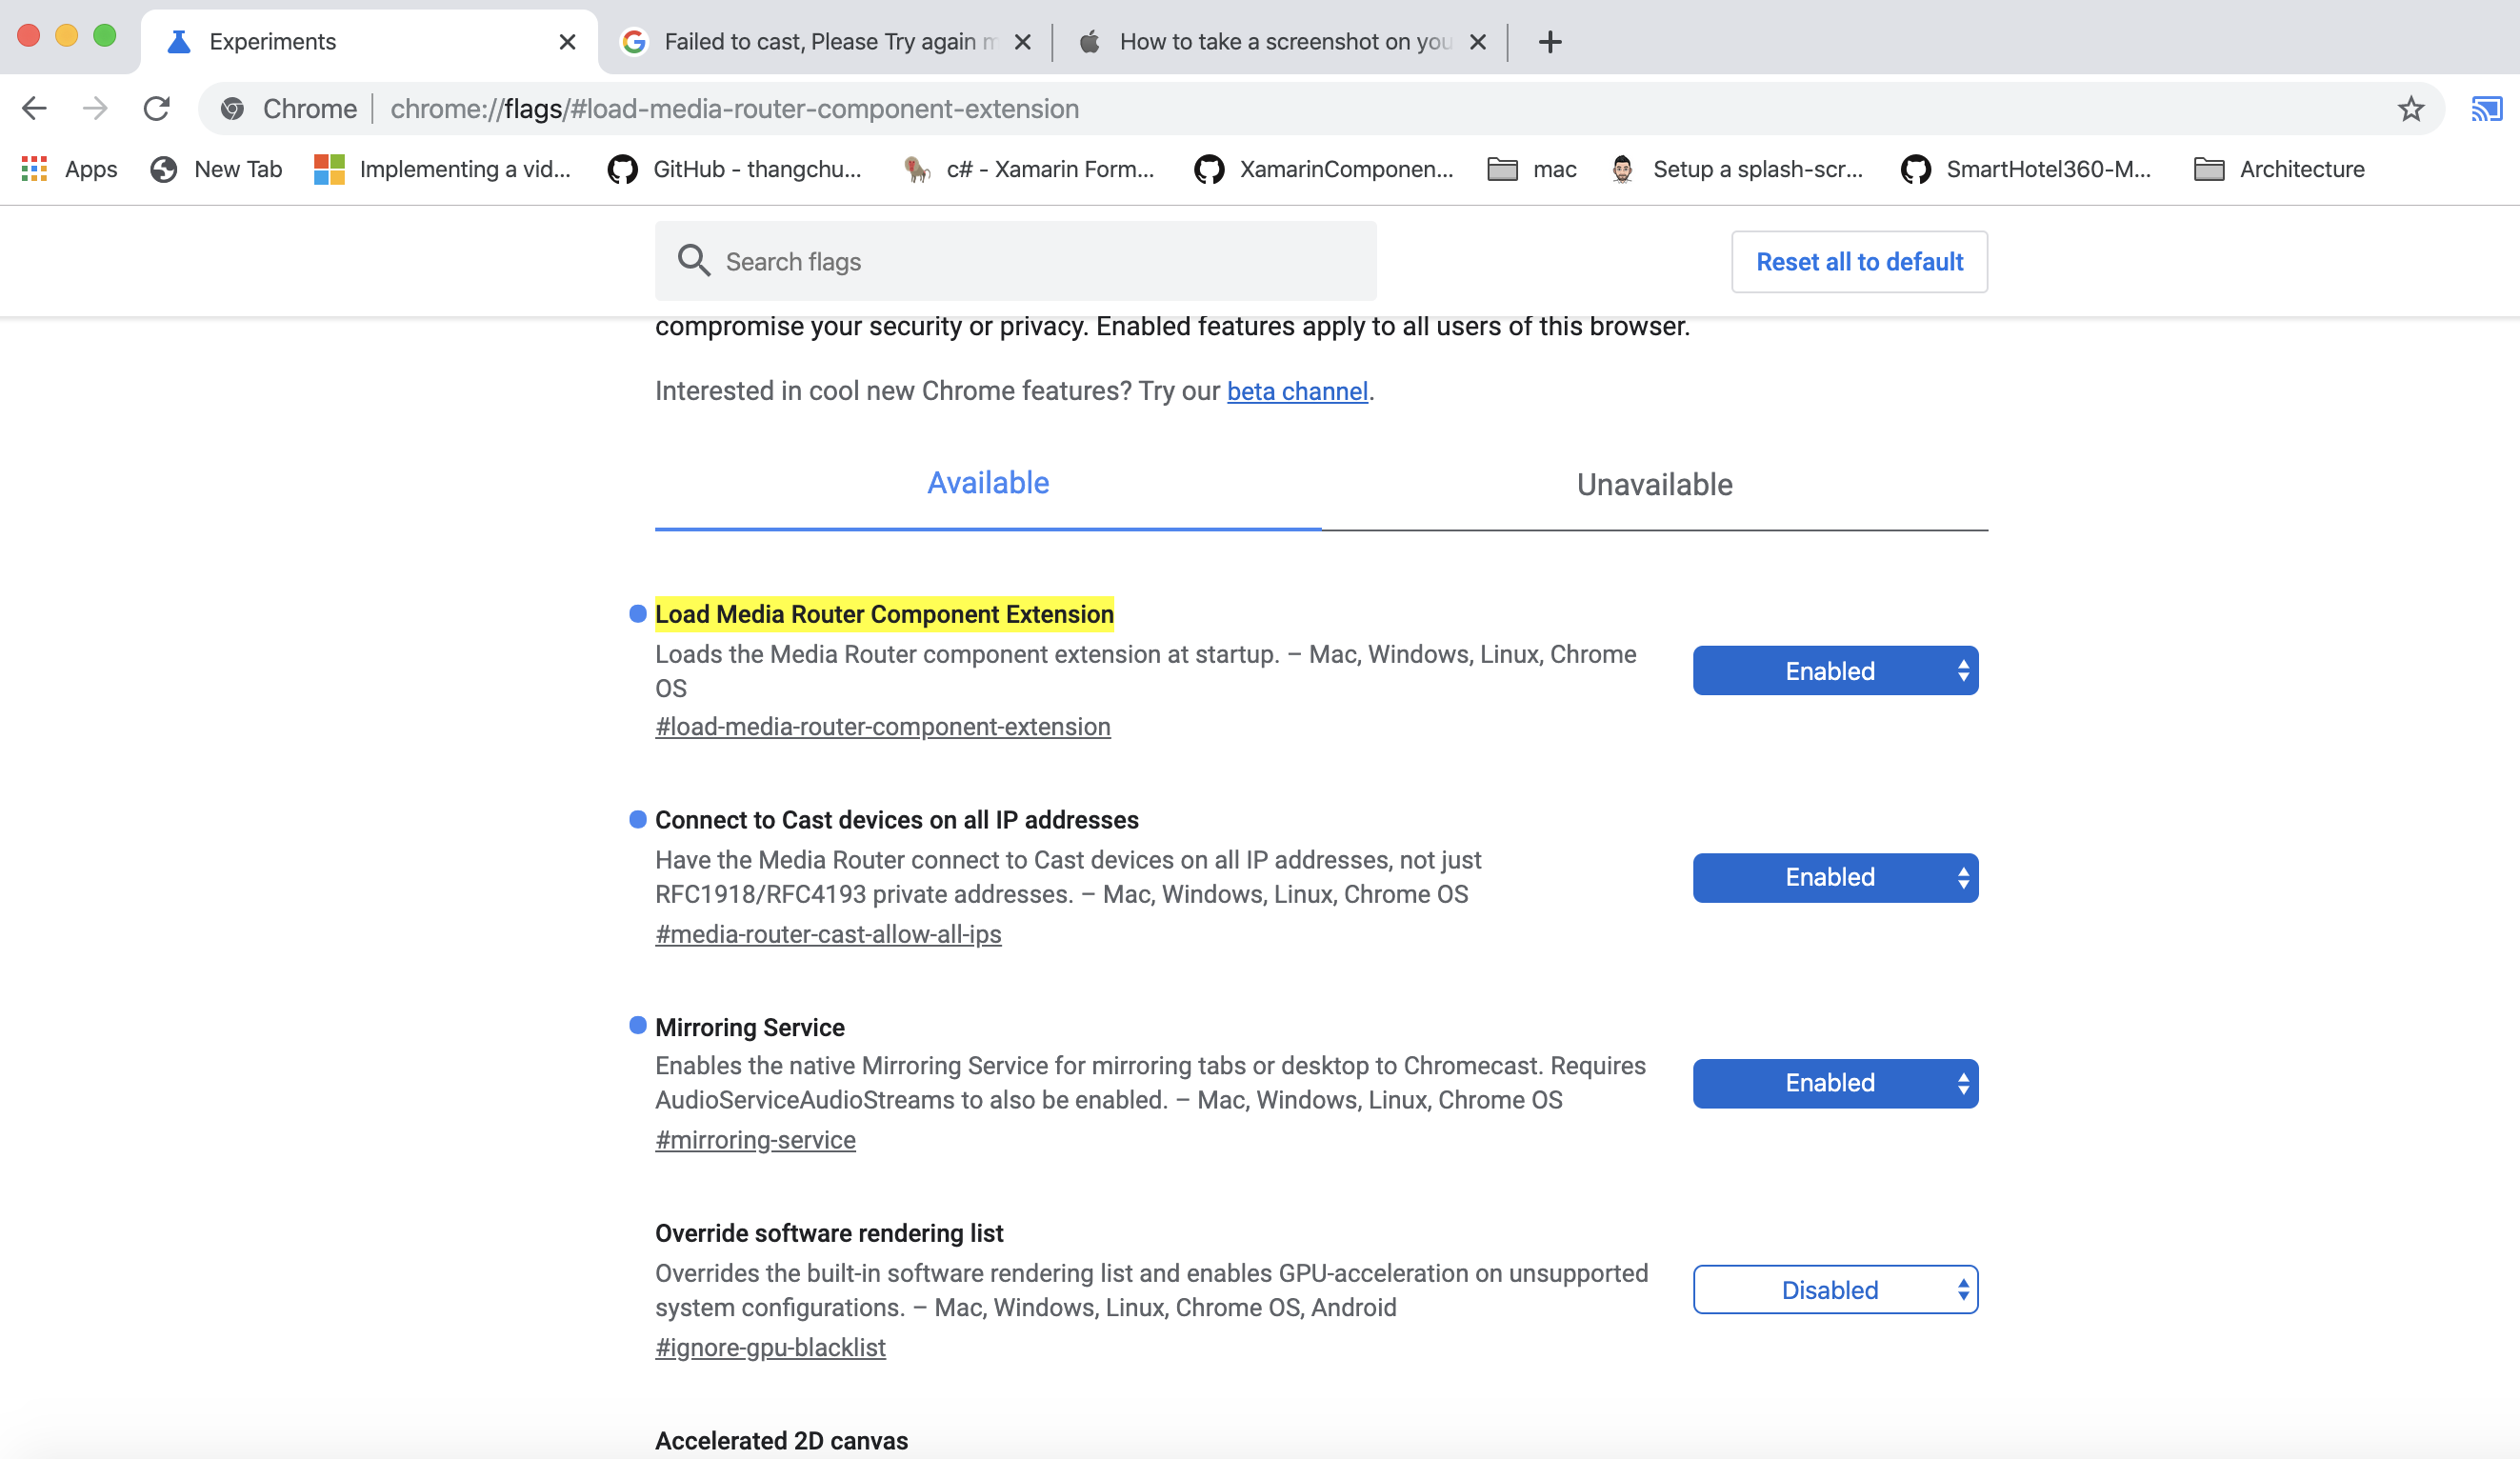Click the Cast/screen mirroring icon
The height and width of the screenshot is (1459, 2520).
[2487, 108]
